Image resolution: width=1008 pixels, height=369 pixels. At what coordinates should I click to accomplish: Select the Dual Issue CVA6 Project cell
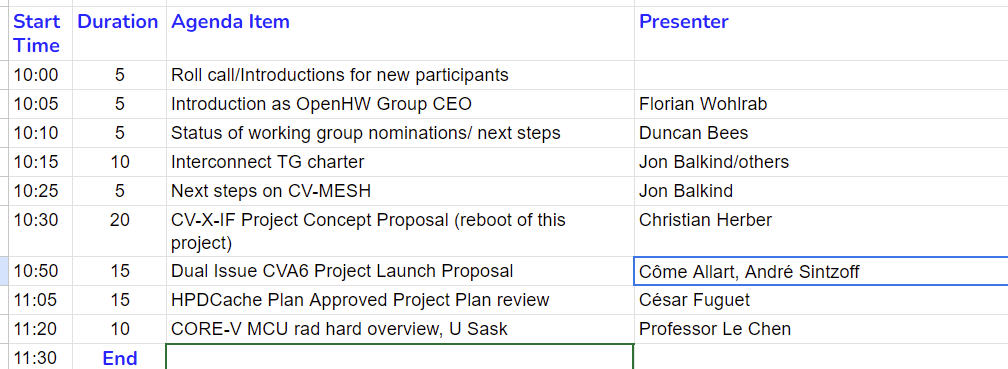[x=400, y=271]
